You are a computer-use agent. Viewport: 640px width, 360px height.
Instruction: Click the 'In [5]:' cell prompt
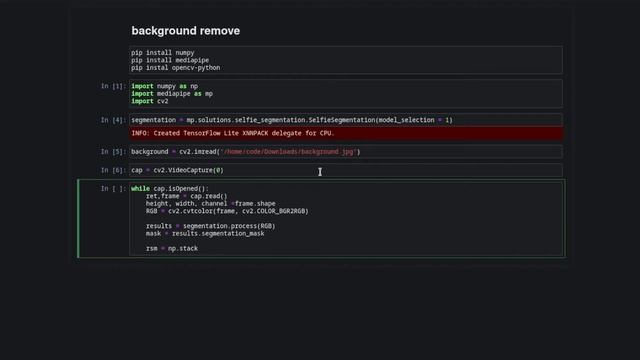tap(113, 152)
